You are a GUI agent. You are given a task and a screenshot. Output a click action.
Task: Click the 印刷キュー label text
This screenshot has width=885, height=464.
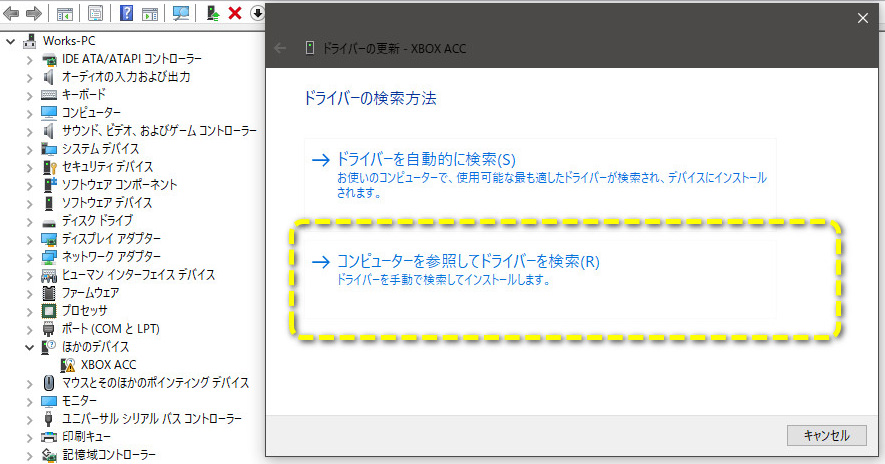[86, 437]
